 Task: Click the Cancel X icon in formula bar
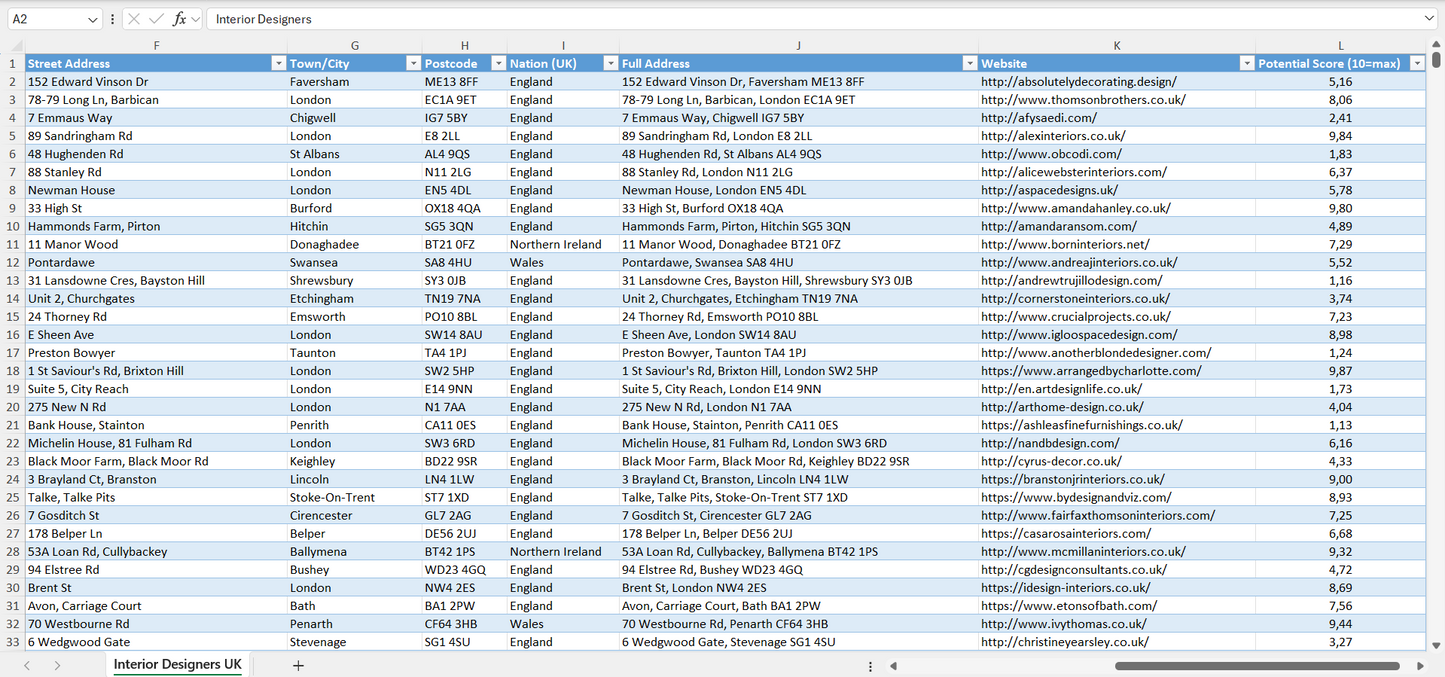(x=134, y=19)
